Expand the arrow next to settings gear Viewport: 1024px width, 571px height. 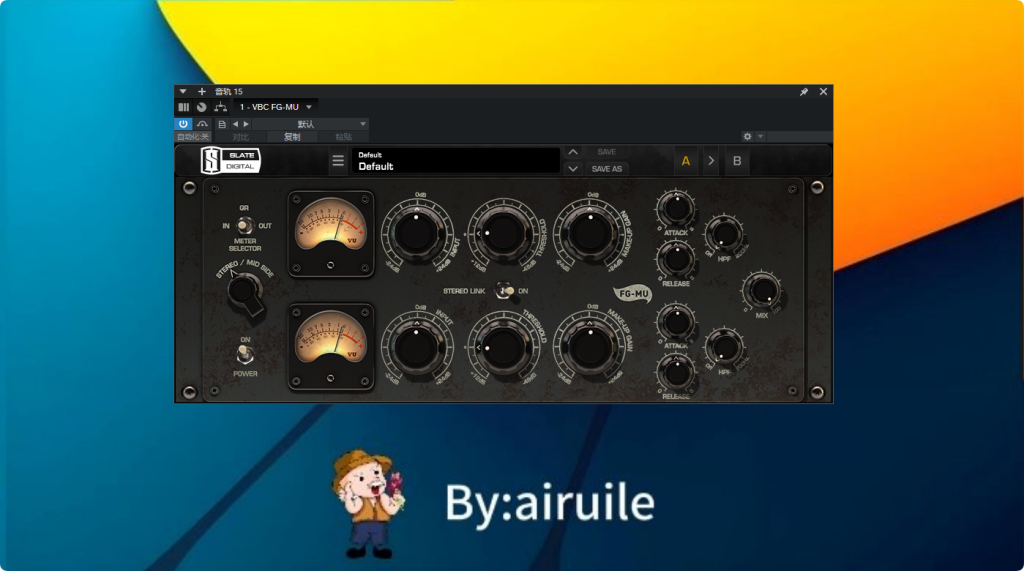[760, 137]
